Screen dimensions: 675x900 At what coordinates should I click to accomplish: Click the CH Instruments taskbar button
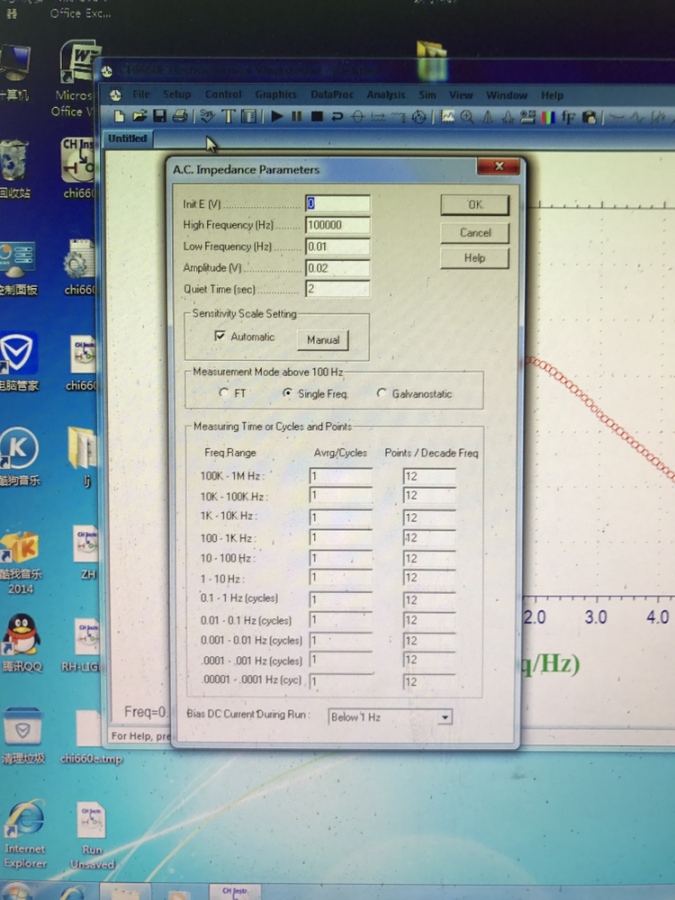click(x=235, y=891)
